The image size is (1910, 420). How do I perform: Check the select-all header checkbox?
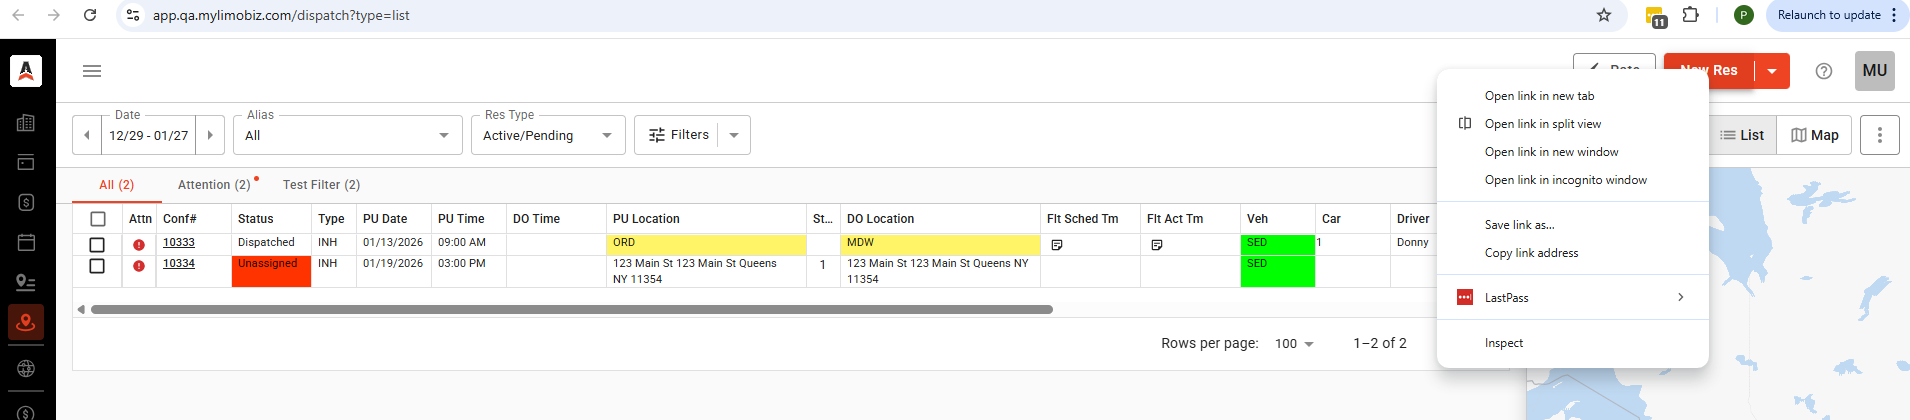[98, 219]
